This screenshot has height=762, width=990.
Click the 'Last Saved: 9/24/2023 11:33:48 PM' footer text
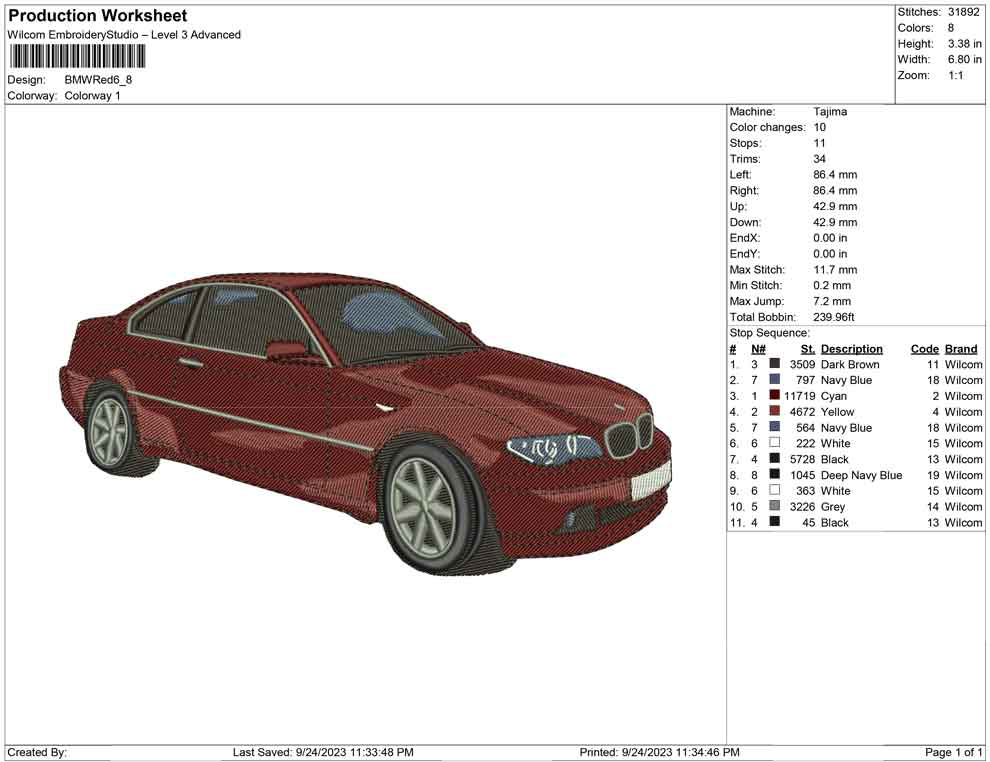pos(323,752)
